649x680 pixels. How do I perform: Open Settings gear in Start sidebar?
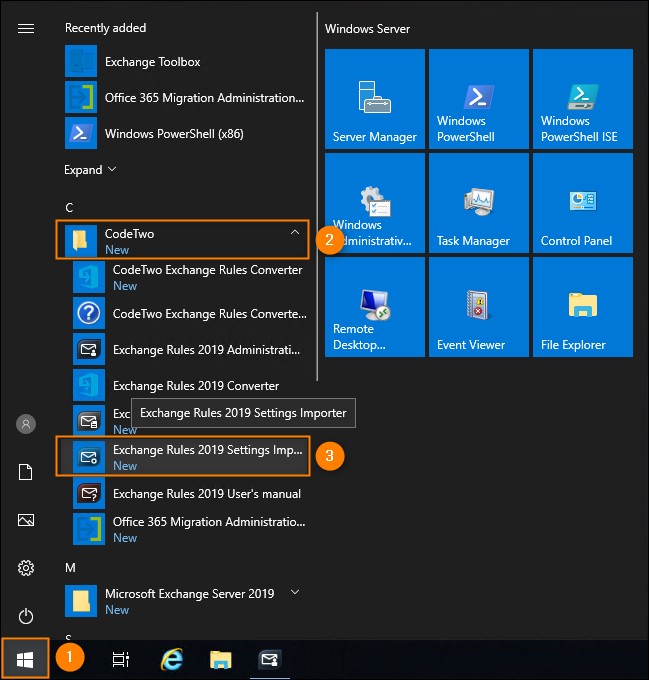pos(26,568)
